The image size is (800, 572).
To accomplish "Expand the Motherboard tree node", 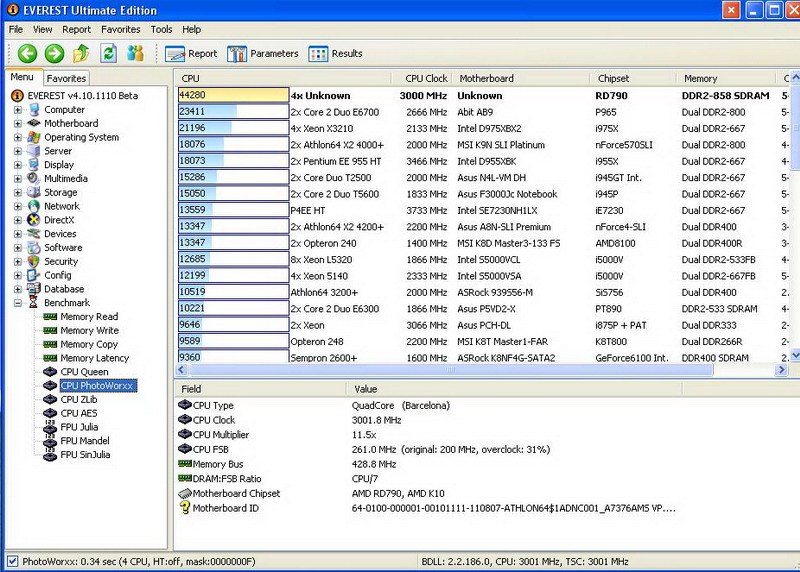I will [x=17, y=123].
